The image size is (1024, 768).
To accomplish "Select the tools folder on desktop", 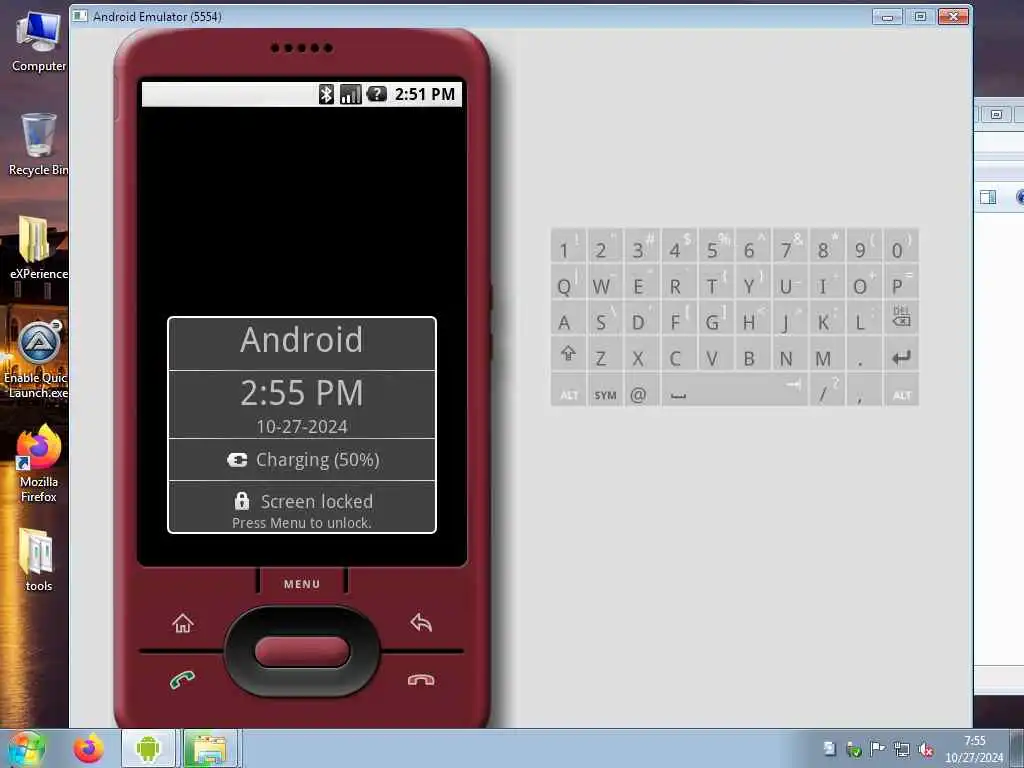I will 39,560.
